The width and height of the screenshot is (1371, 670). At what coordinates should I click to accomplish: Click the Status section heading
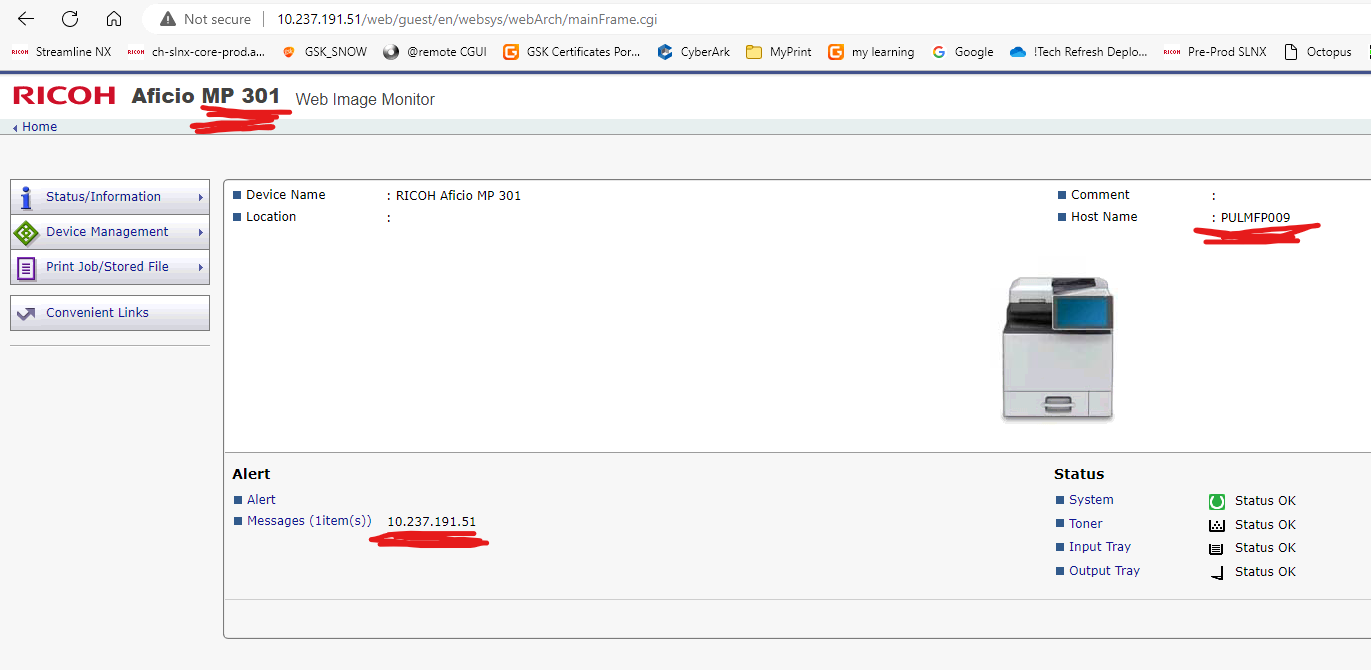click(x=1079, y=474)
